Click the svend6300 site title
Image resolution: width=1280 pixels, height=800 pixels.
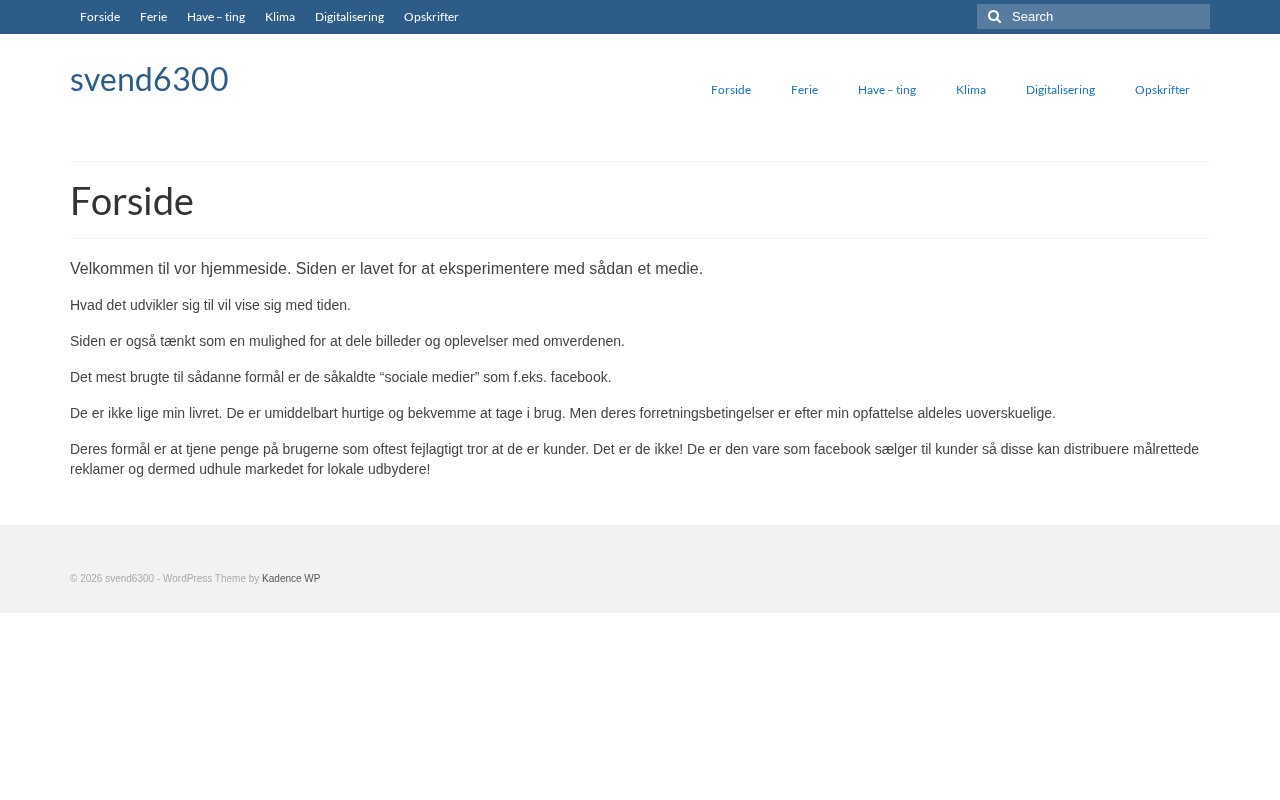coord(149,79)
